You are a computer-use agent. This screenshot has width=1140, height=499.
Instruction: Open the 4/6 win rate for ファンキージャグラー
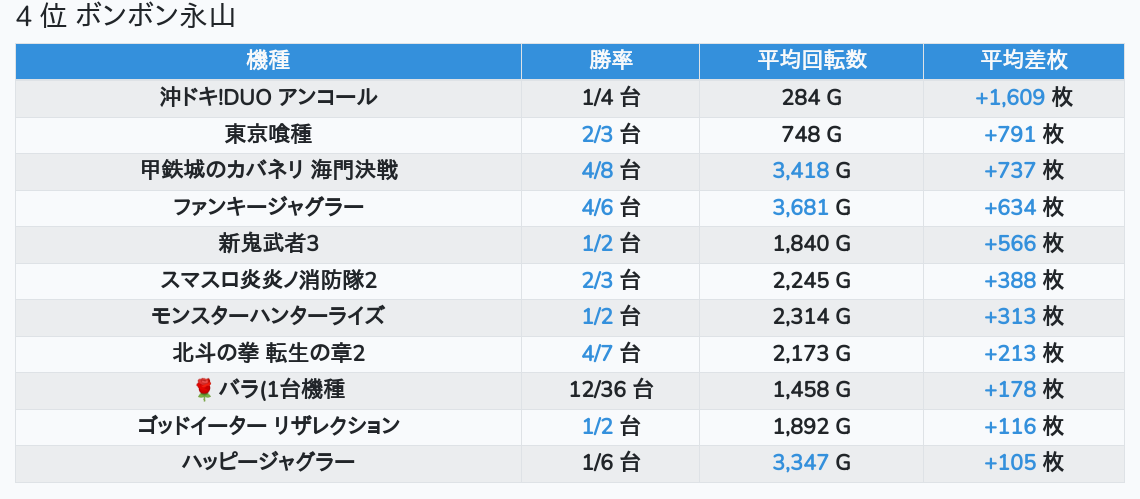point(598,207)
